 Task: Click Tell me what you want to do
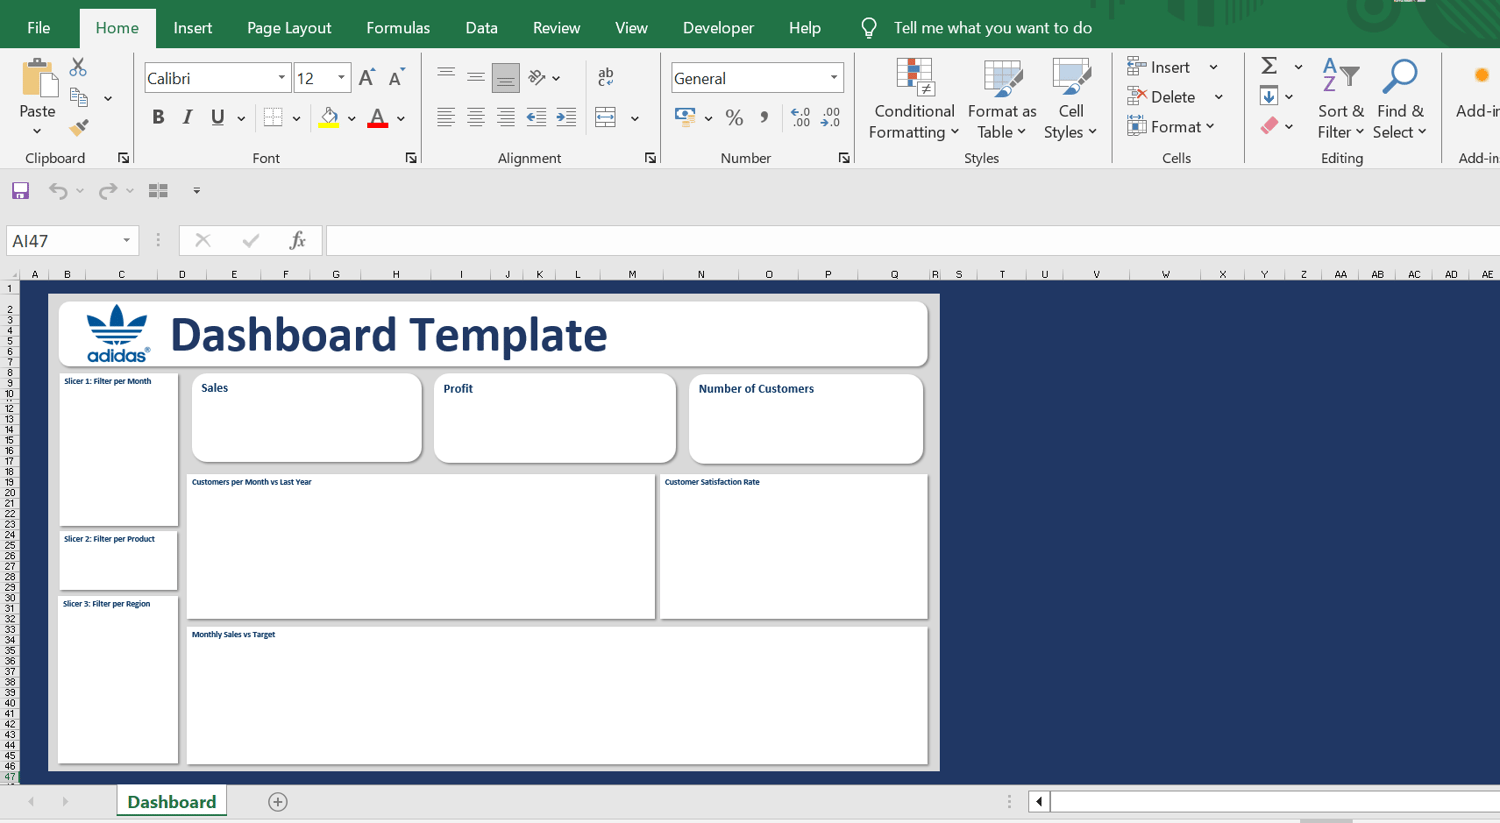pyautogui.click(x=992, y=28)
